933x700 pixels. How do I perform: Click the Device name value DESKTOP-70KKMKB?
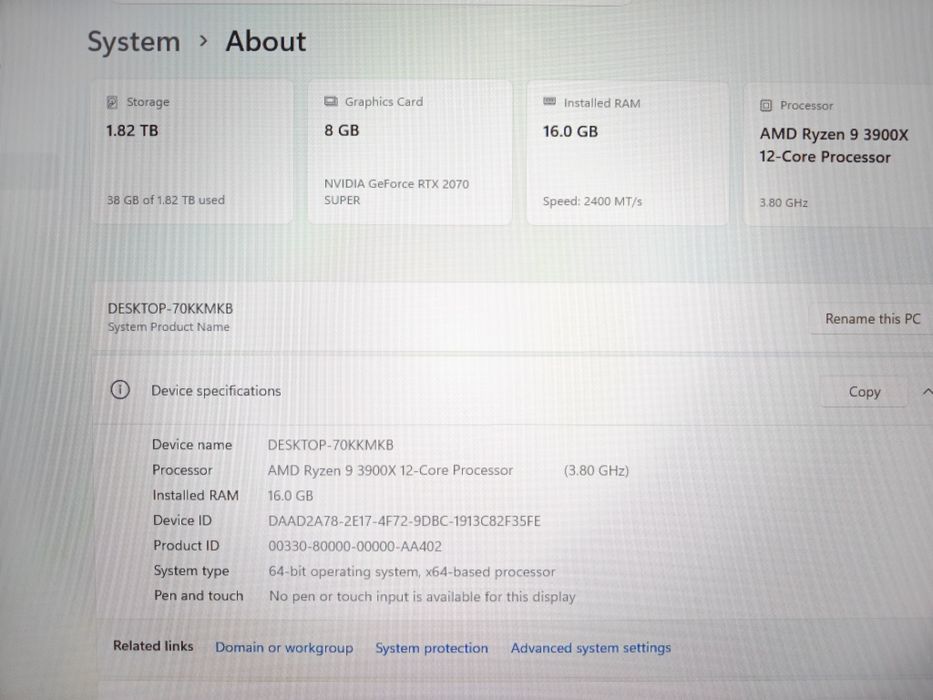[330, 445]
